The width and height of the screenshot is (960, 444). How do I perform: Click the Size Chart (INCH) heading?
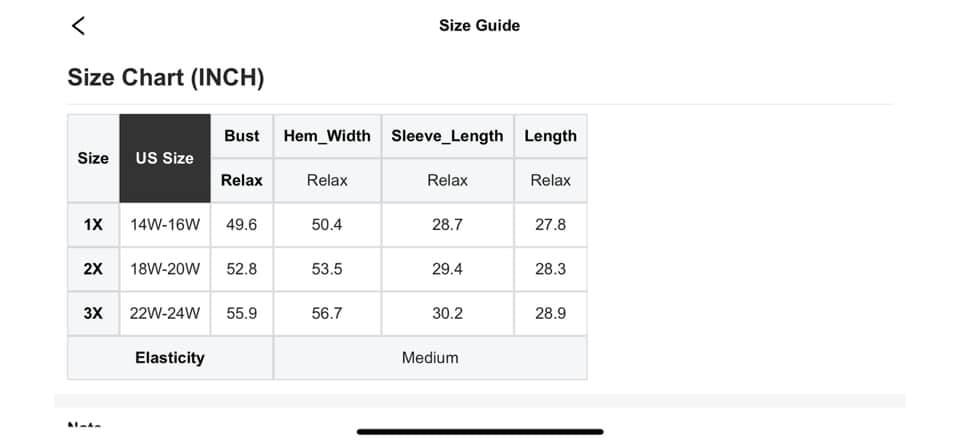(x=166, y=77)
